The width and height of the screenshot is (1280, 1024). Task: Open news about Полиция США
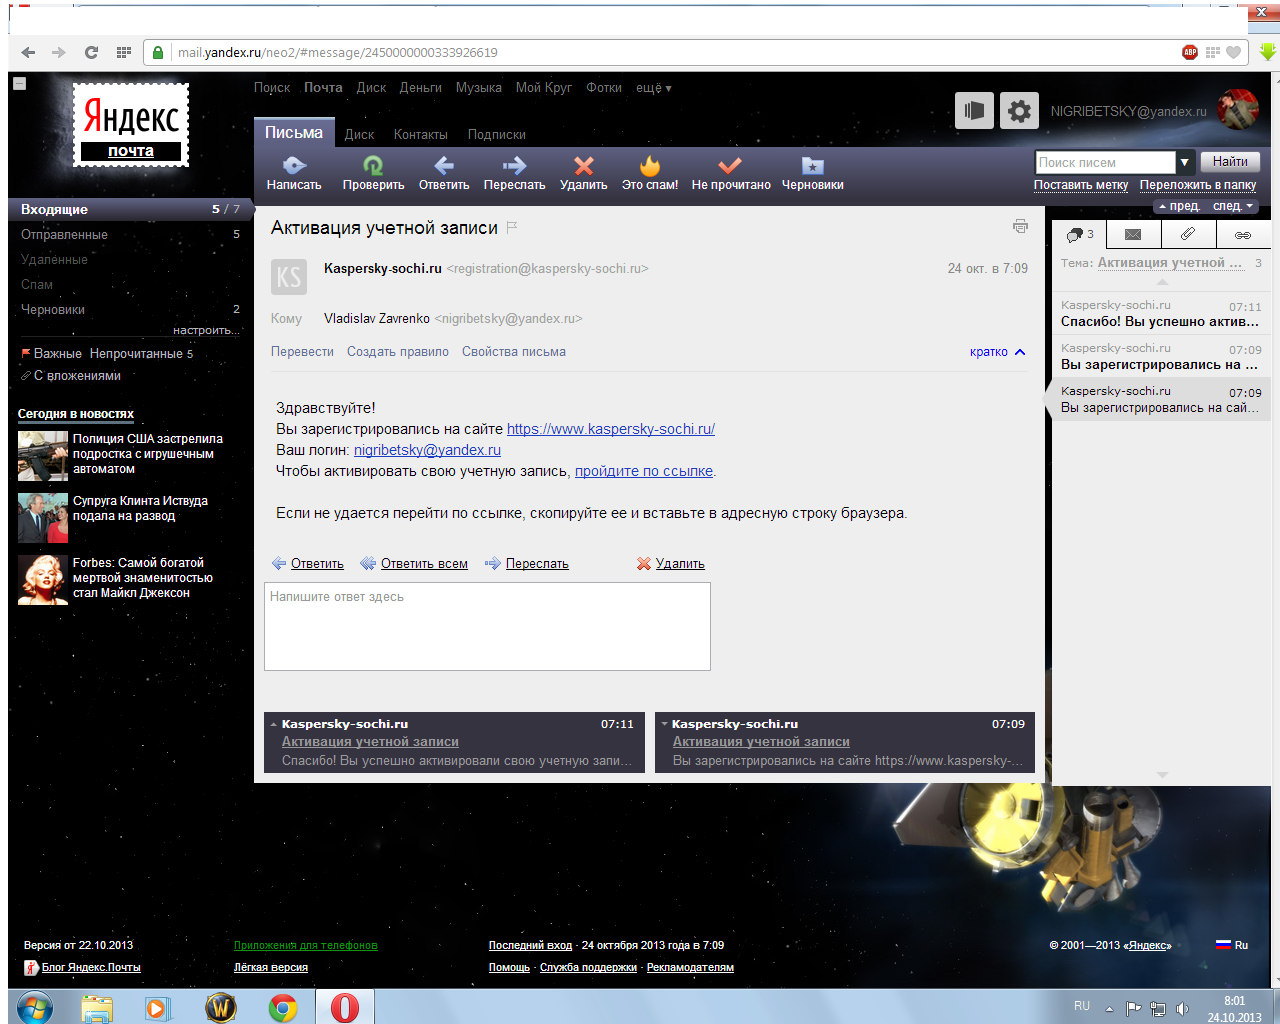tap(148, 454)
